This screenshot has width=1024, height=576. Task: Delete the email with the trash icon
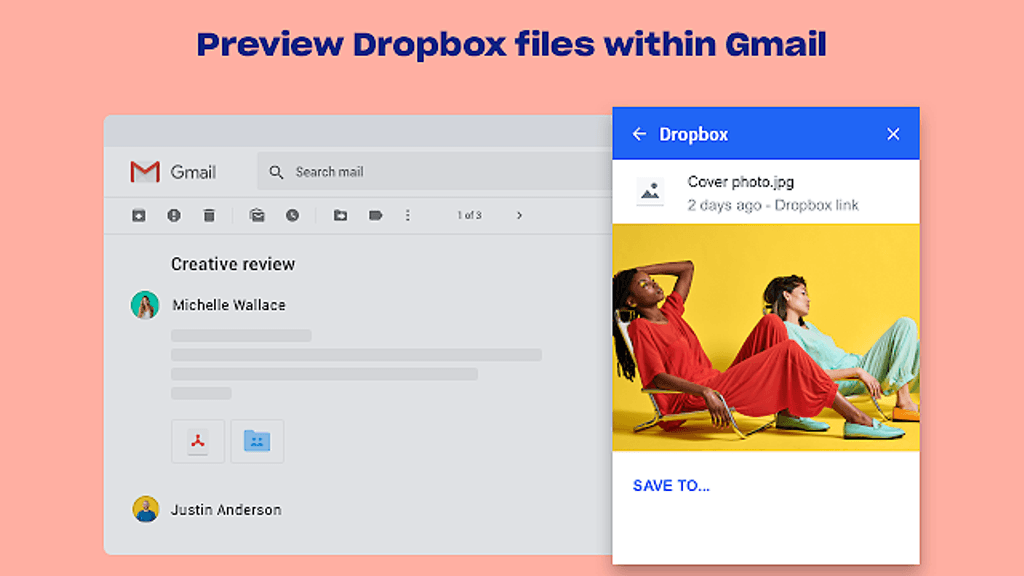click(x=209, y=215)
